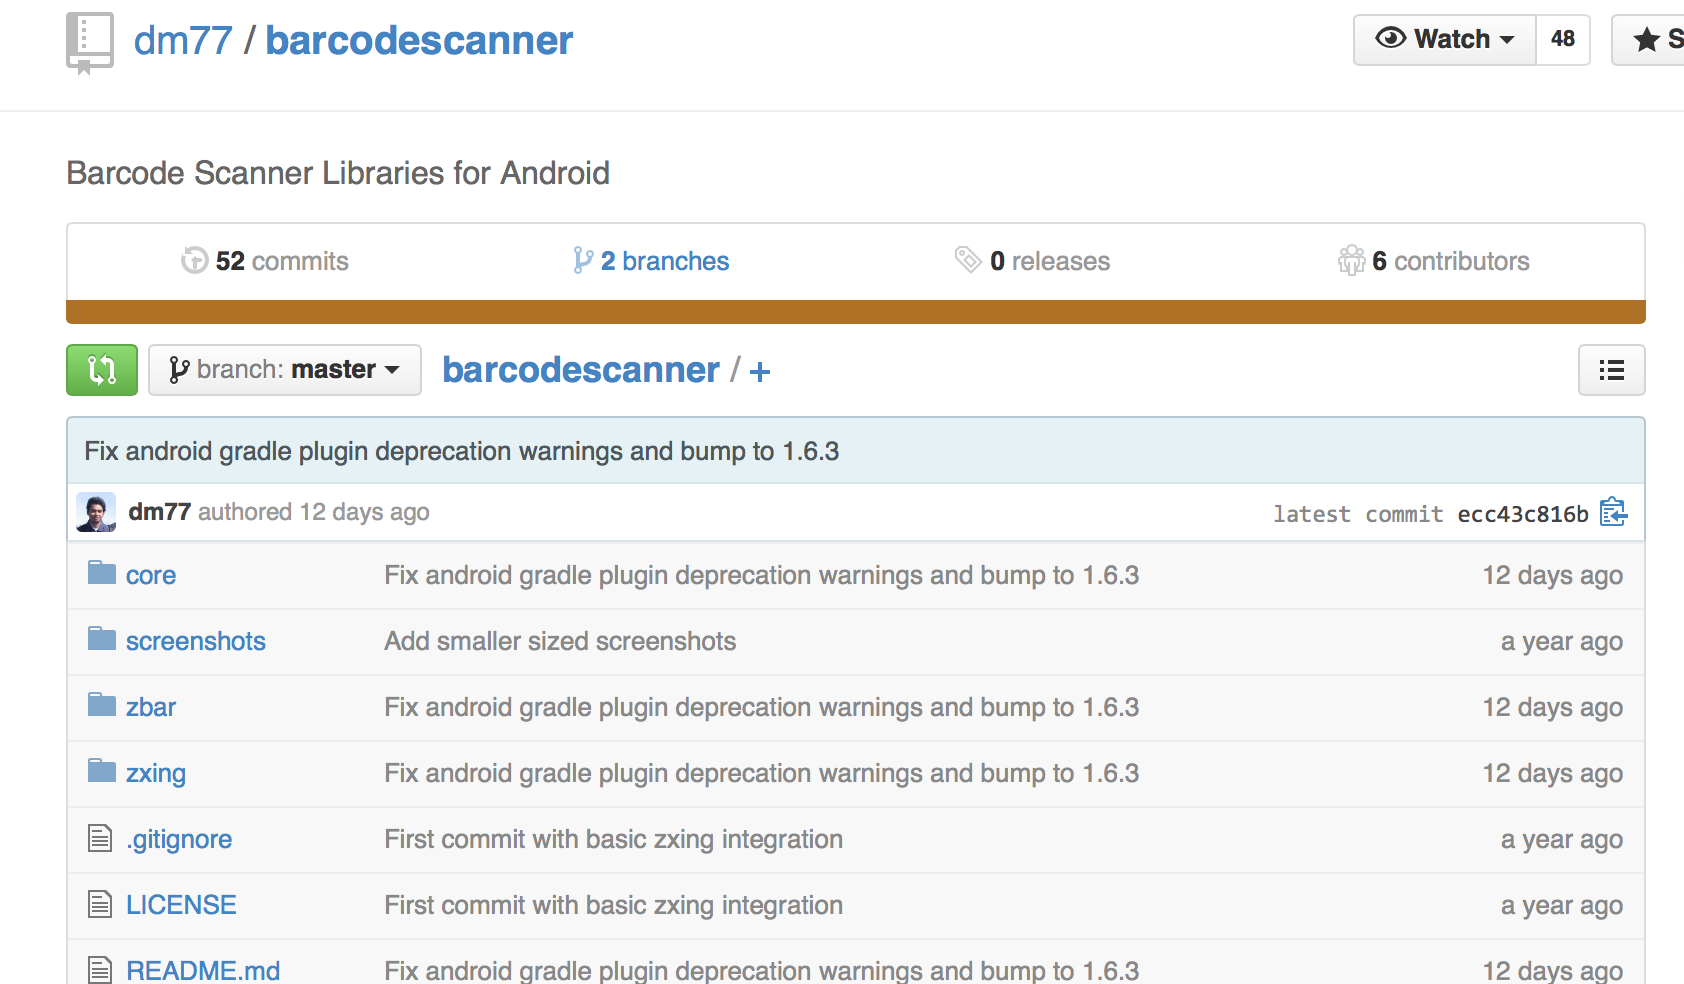Click the core folder icon
Image resolution: width=1684 pixels, height=984 pixels.
[101, 573]
